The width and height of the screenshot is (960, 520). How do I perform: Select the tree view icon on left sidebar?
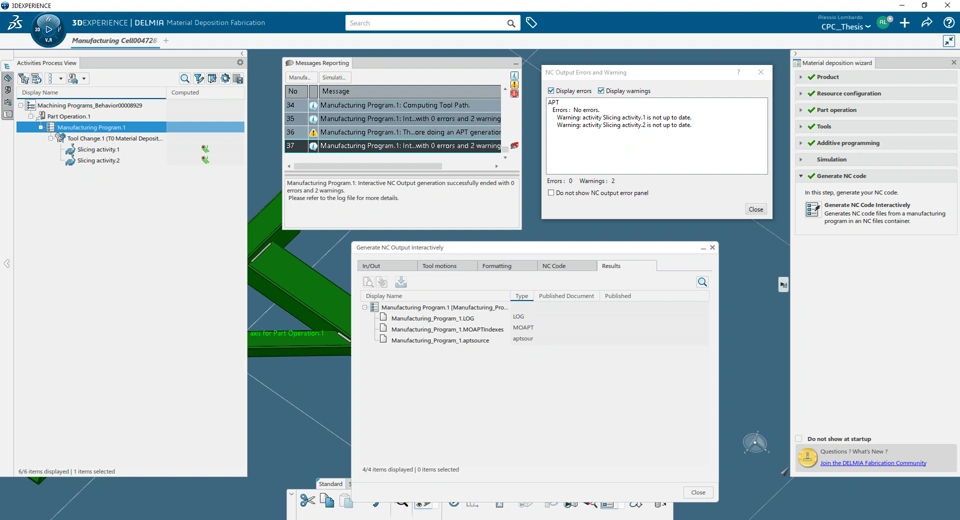7,66
